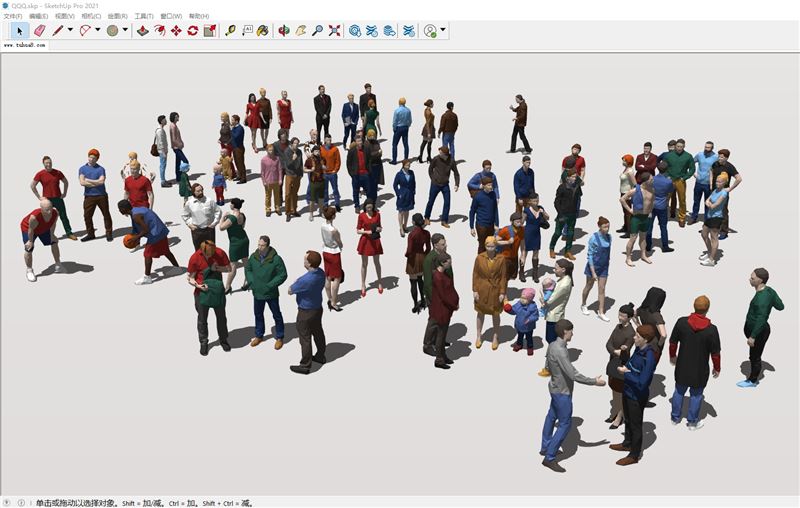Select the Push/Pull tool
800x508 pixels.
[x=143, y=31]
